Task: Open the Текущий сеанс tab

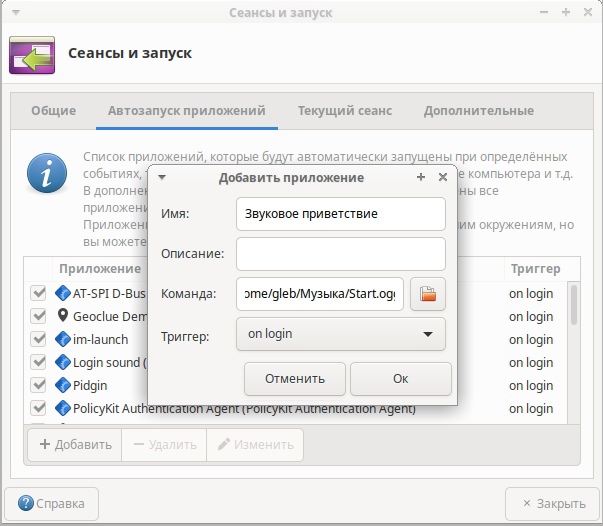Action: (x=344, y=111)
